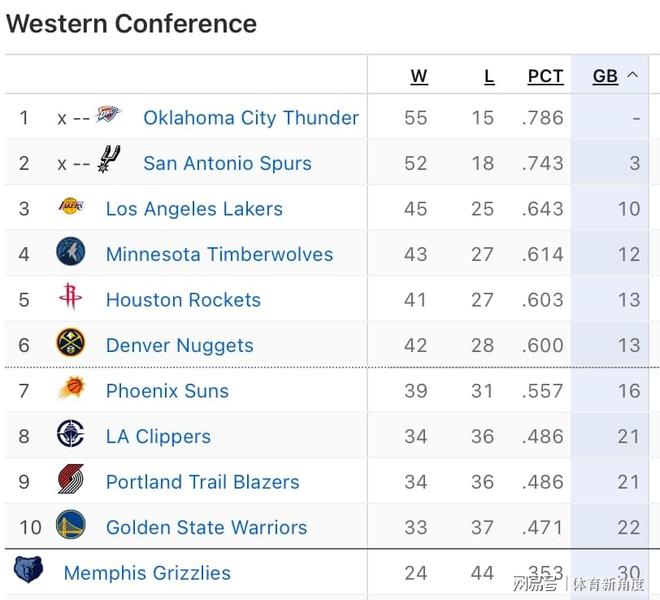Click the Portland Trail Blazers logo
The height and width of the screenshot is (600, 660).
[71, 480]
